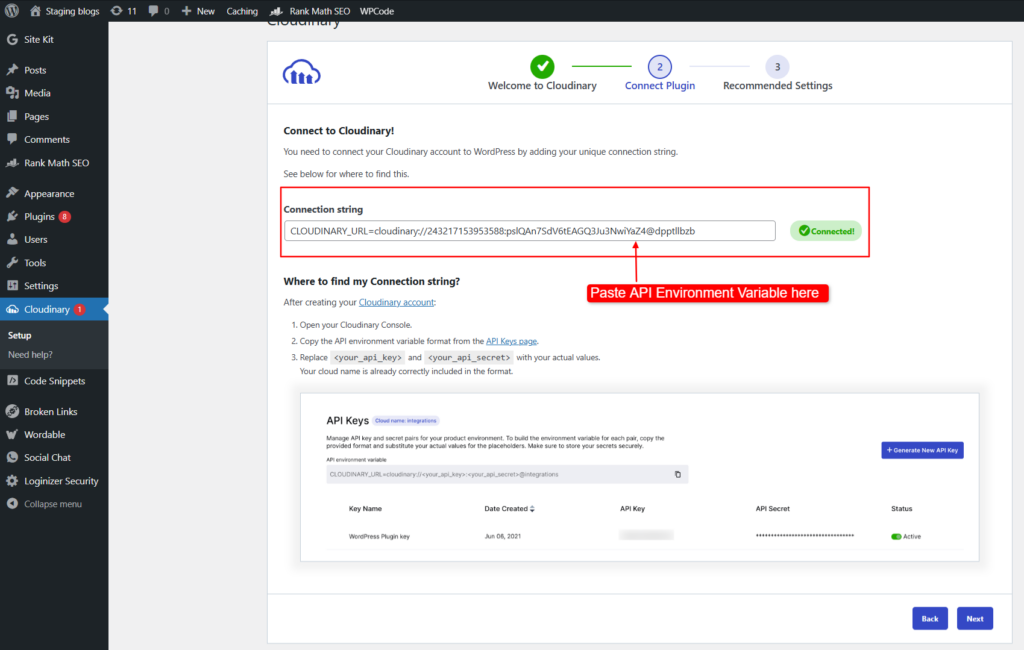Select Setup submenu under Cloudinary

[20, 335]
